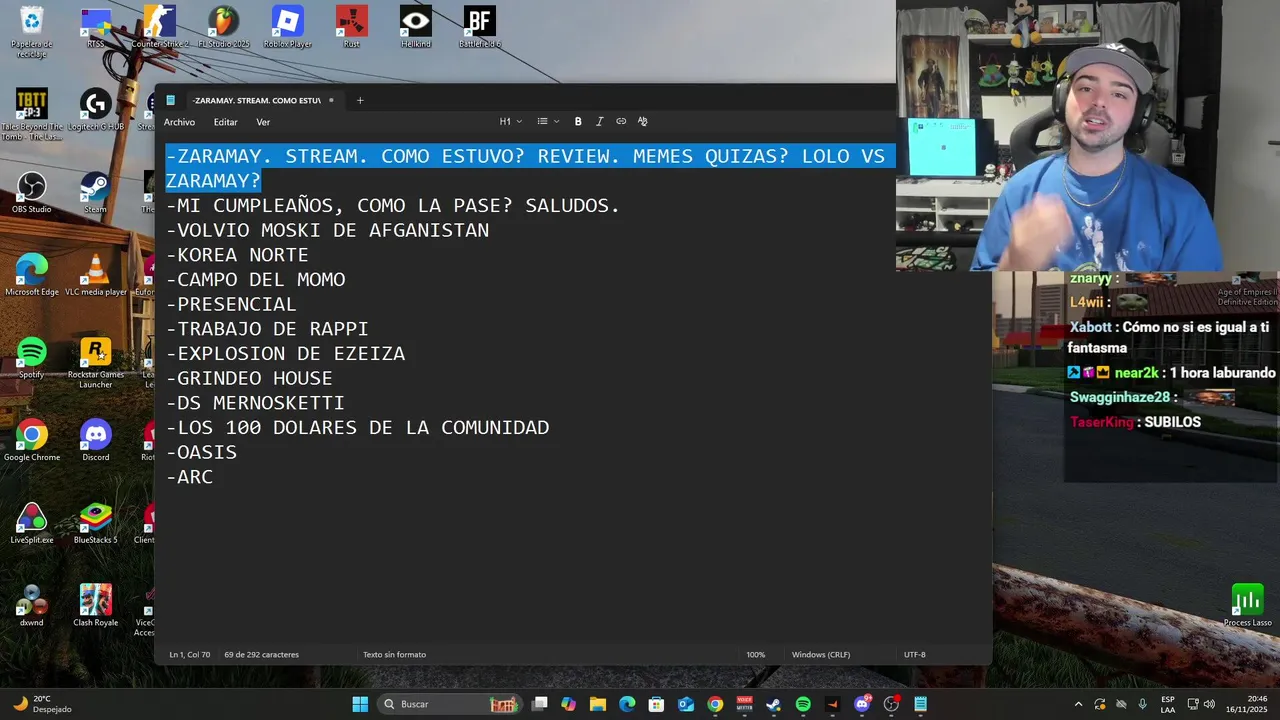The width and height of the screenshot is (1280, 720).
Task: Open the H1 heading dropdown
Action: tap(511, 122)
